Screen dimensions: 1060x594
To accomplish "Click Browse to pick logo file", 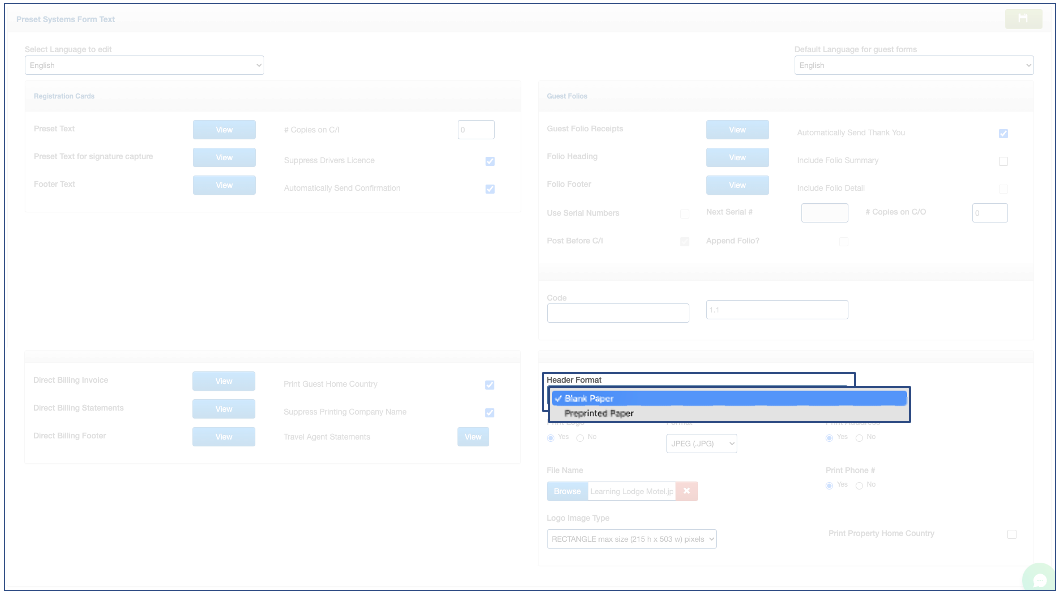I will [x=567, y=491].
